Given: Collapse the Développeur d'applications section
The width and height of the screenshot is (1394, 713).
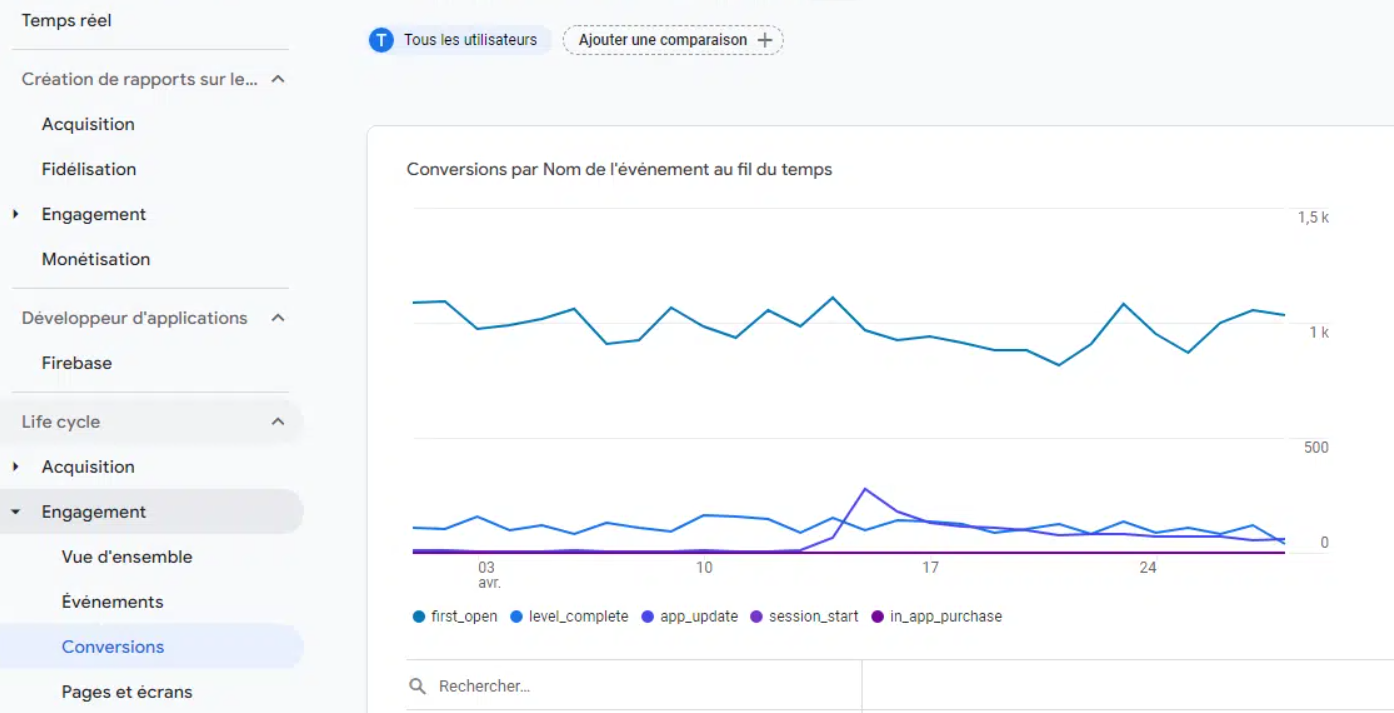Looking at the screenshot, I should (x=278, y=317).
